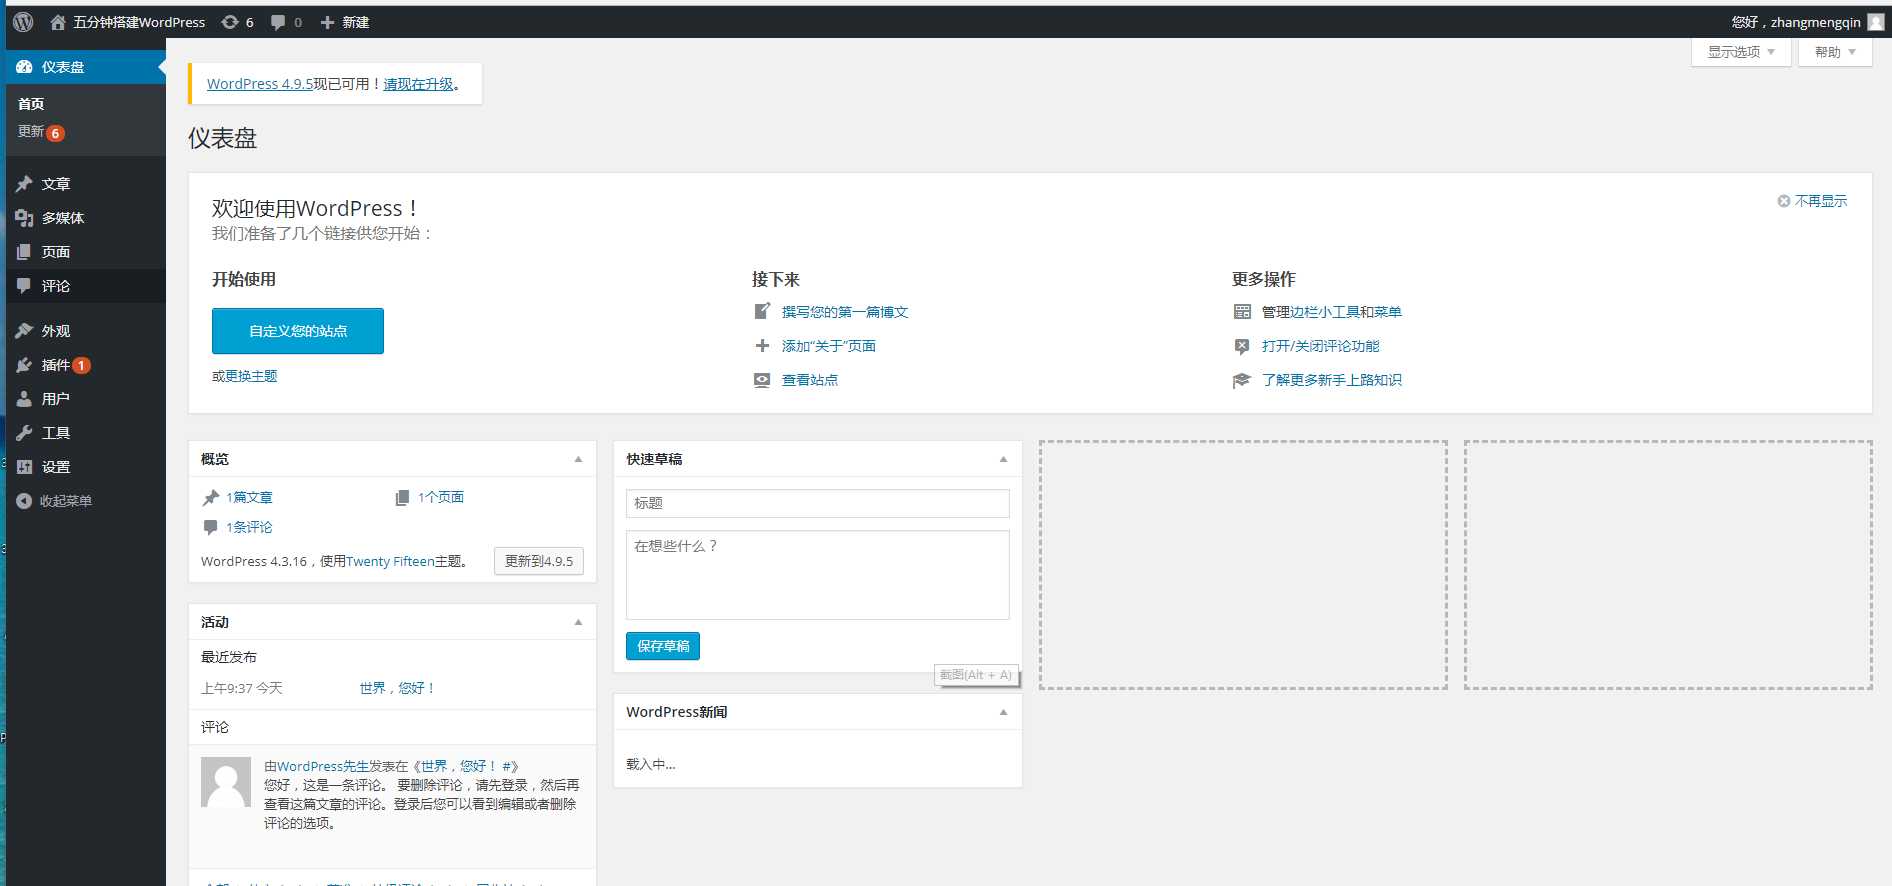Click the 更新到4.9.5 button
The width and height of the screenshot is (1892, 886).
tap(539, 561)
